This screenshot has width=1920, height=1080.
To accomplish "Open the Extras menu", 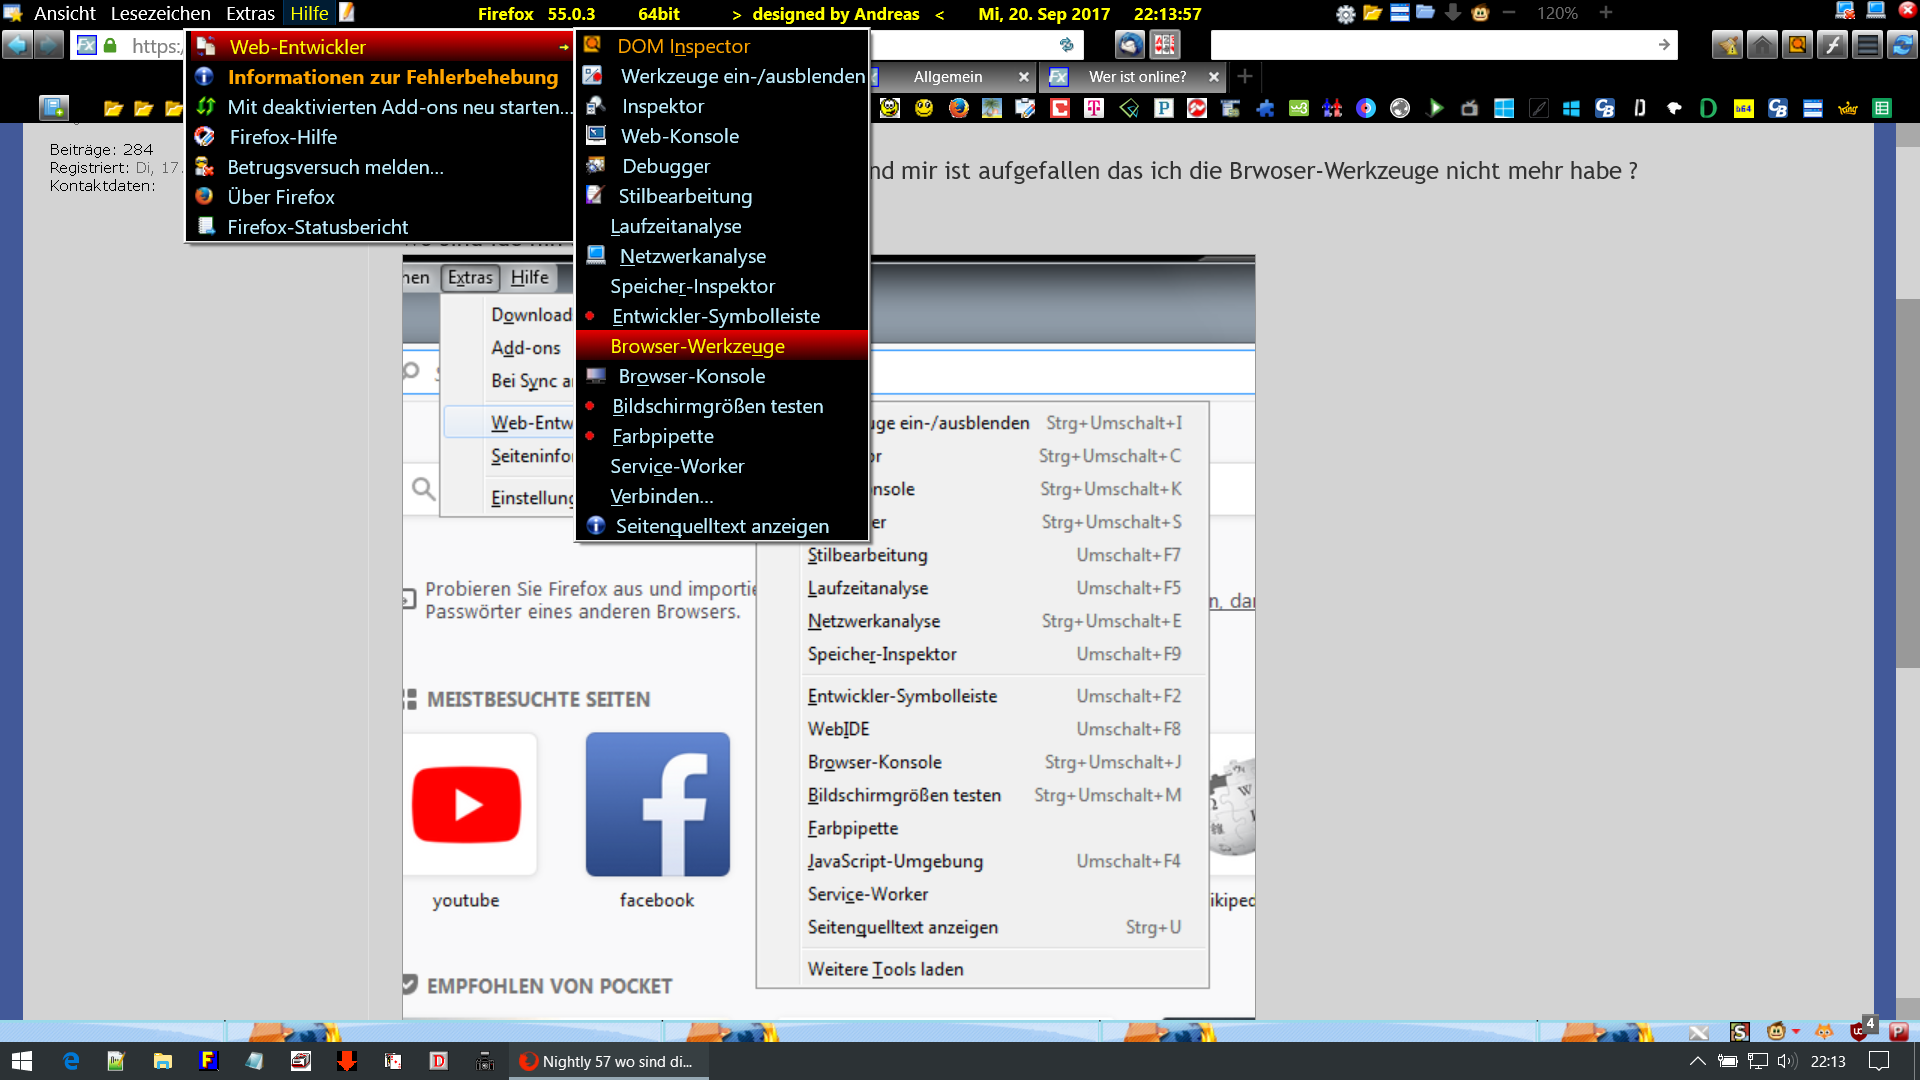I will [250, 14].
